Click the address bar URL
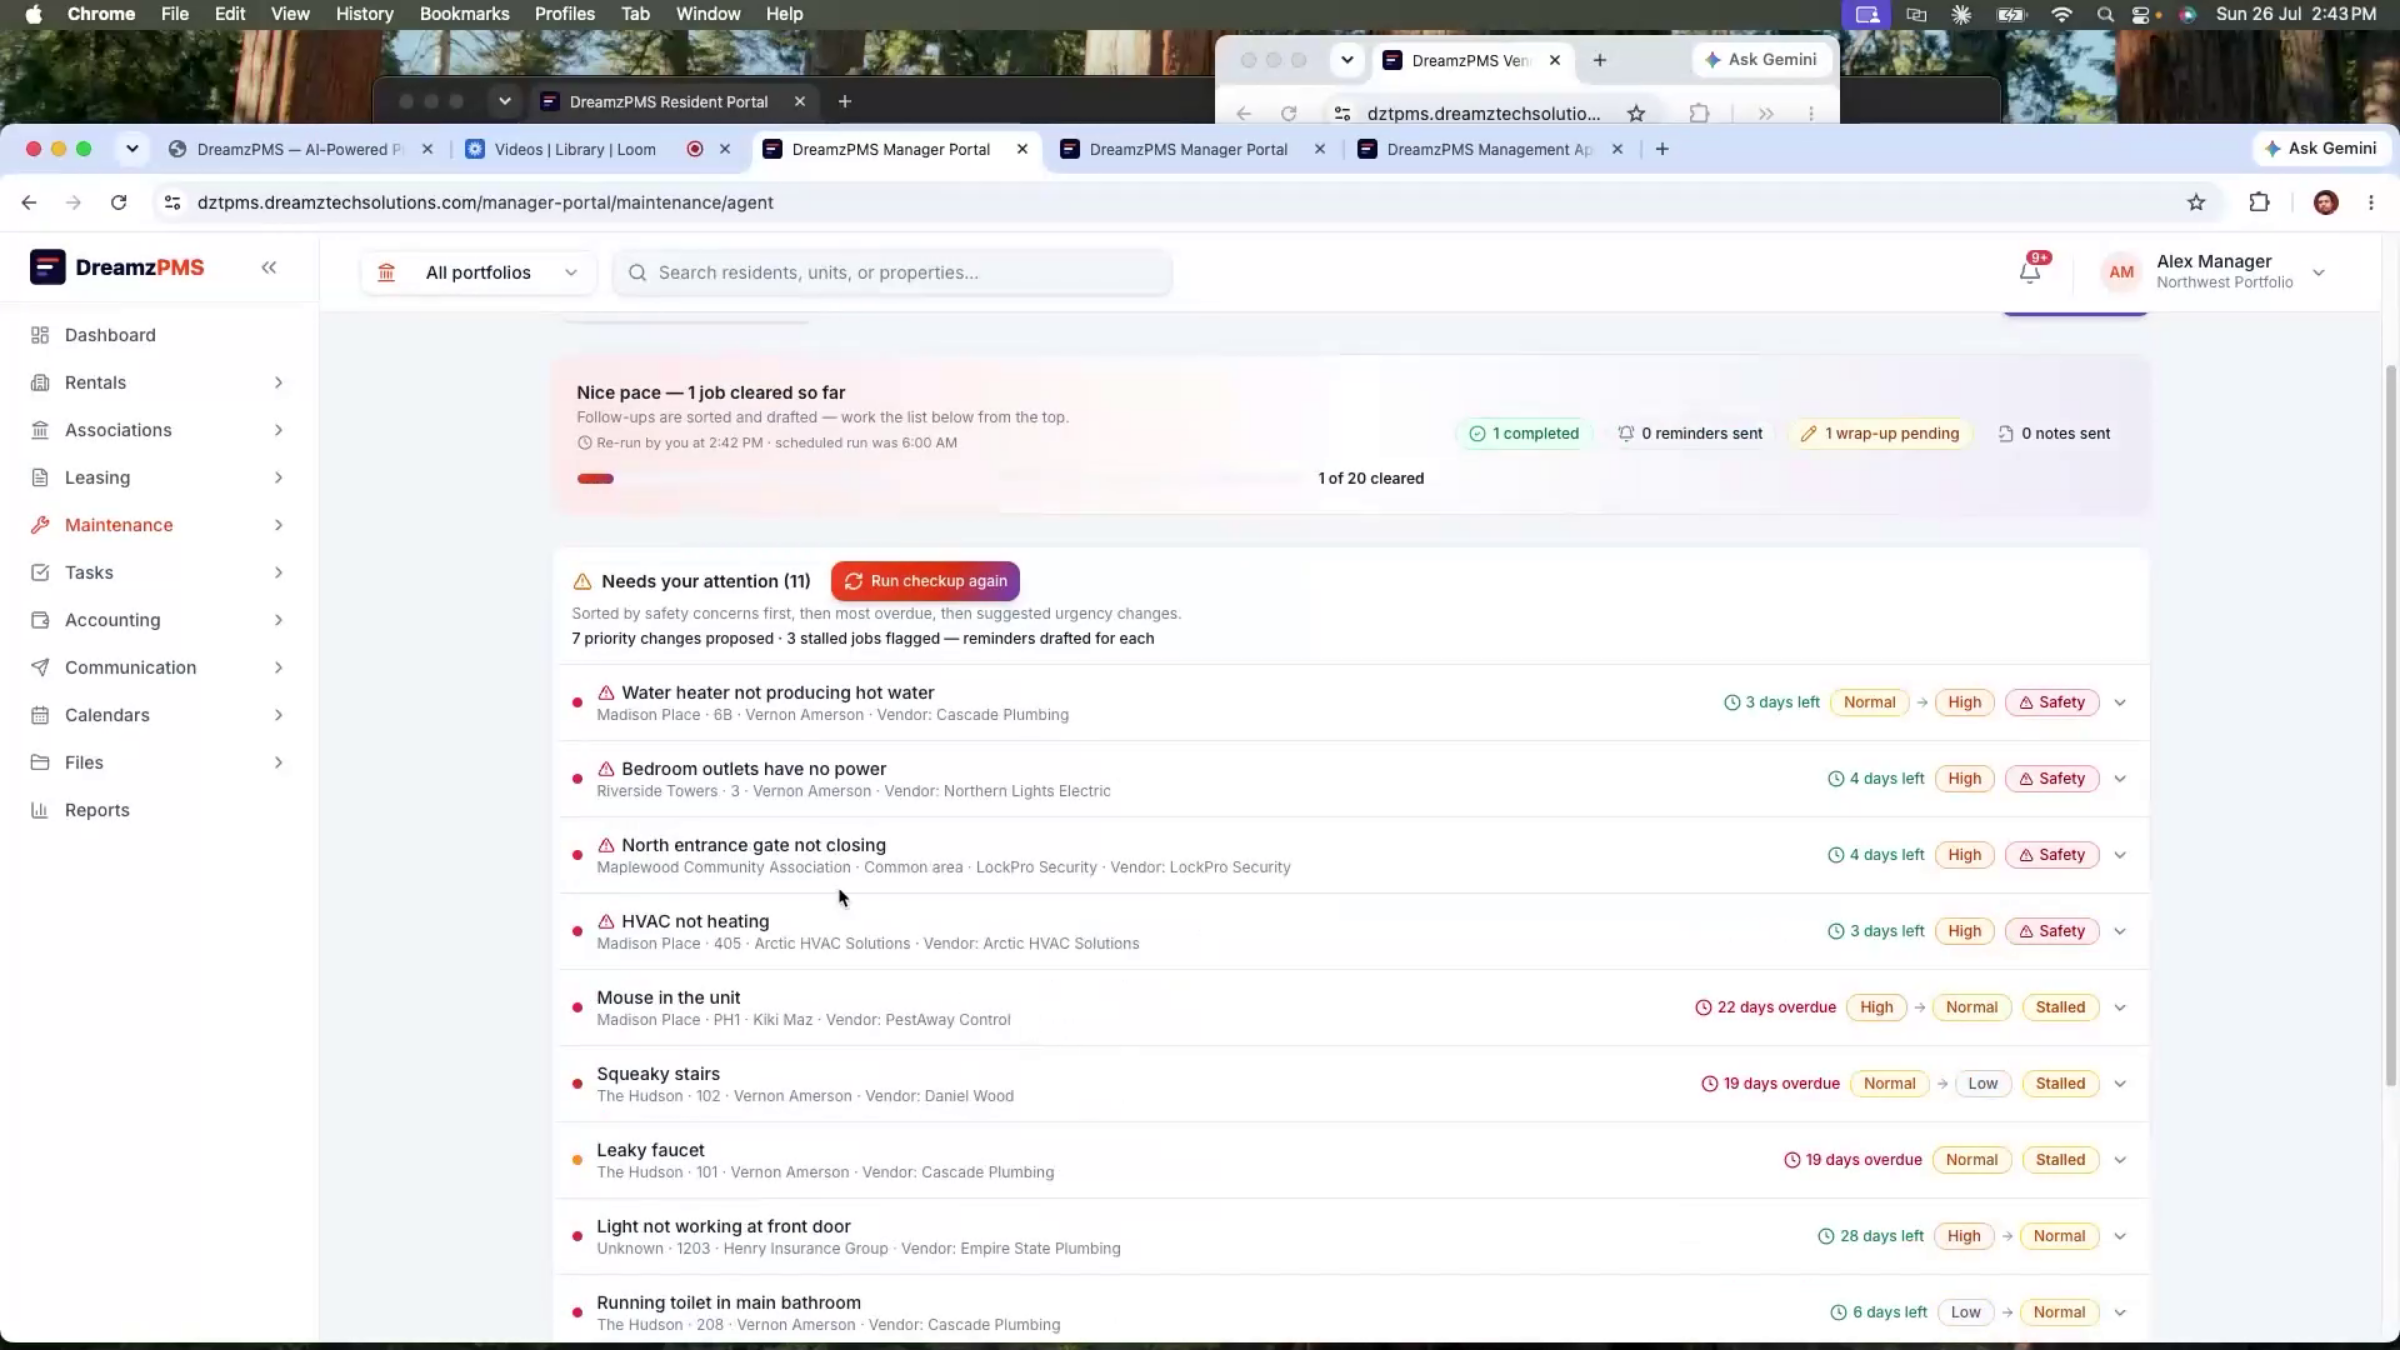The width and height of the screenshot is (2400, 1350). click(485, 202)
